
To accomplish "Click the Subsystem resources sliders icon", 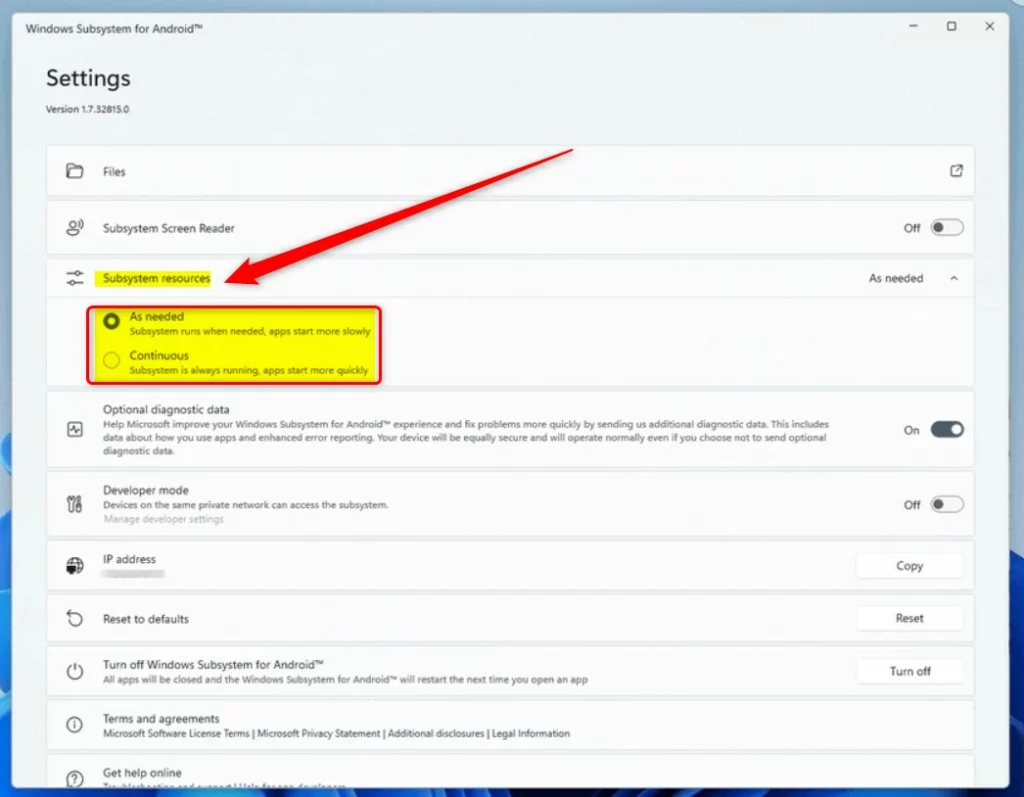I will 75,278.
